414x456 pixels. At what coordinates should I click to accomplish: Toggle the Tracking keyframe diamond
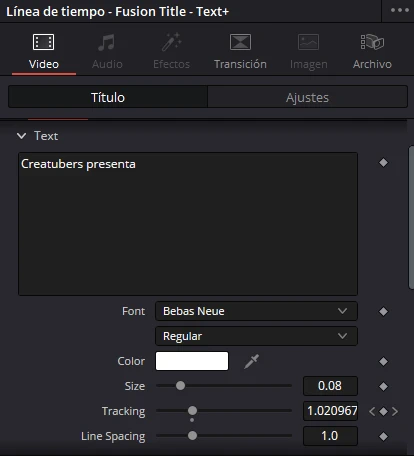383,411
